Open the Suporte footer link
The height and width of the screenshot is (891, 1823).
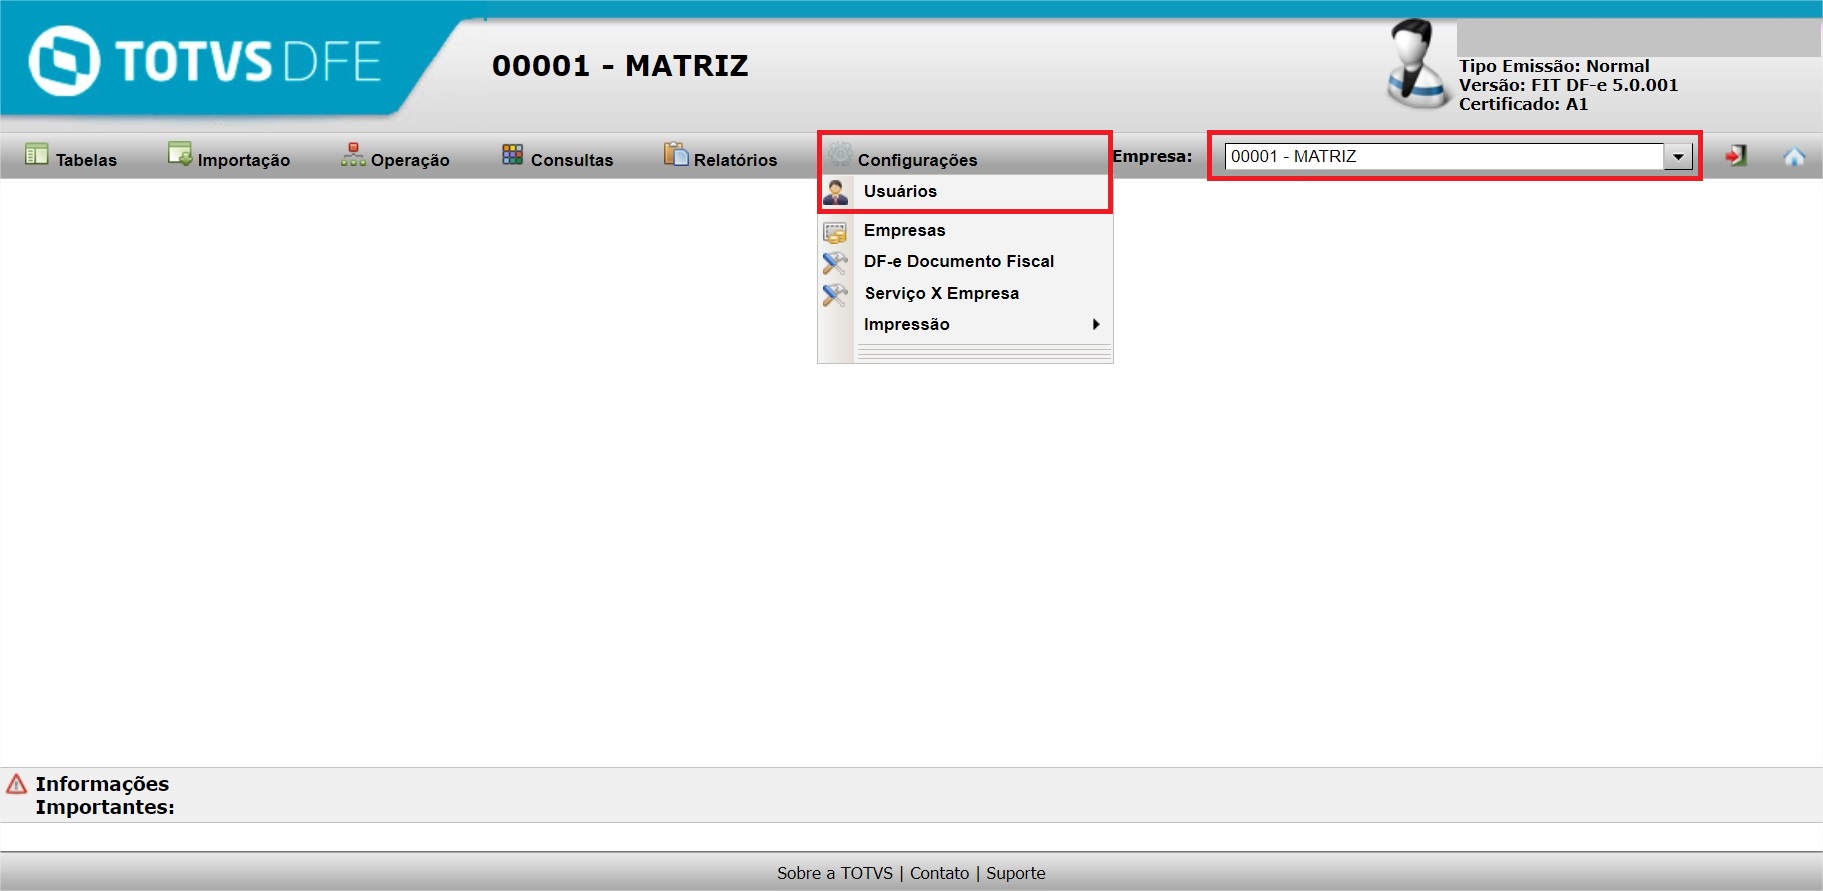coord(1016,873)
